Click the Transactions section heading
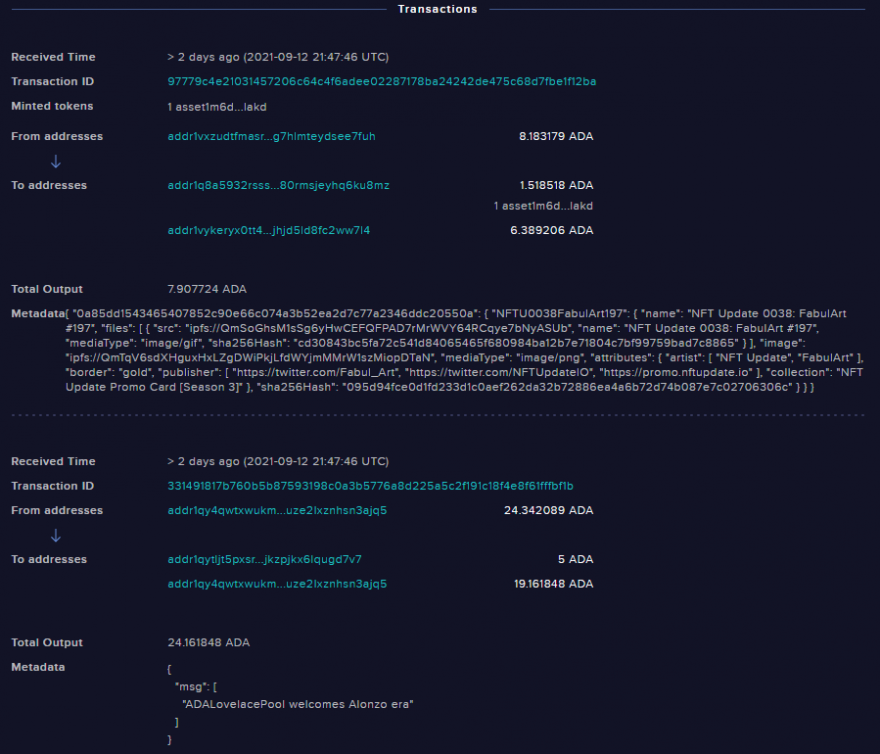The width and height of the screenshot is (880, 754). pyautogui.click(x=438, y=9)
